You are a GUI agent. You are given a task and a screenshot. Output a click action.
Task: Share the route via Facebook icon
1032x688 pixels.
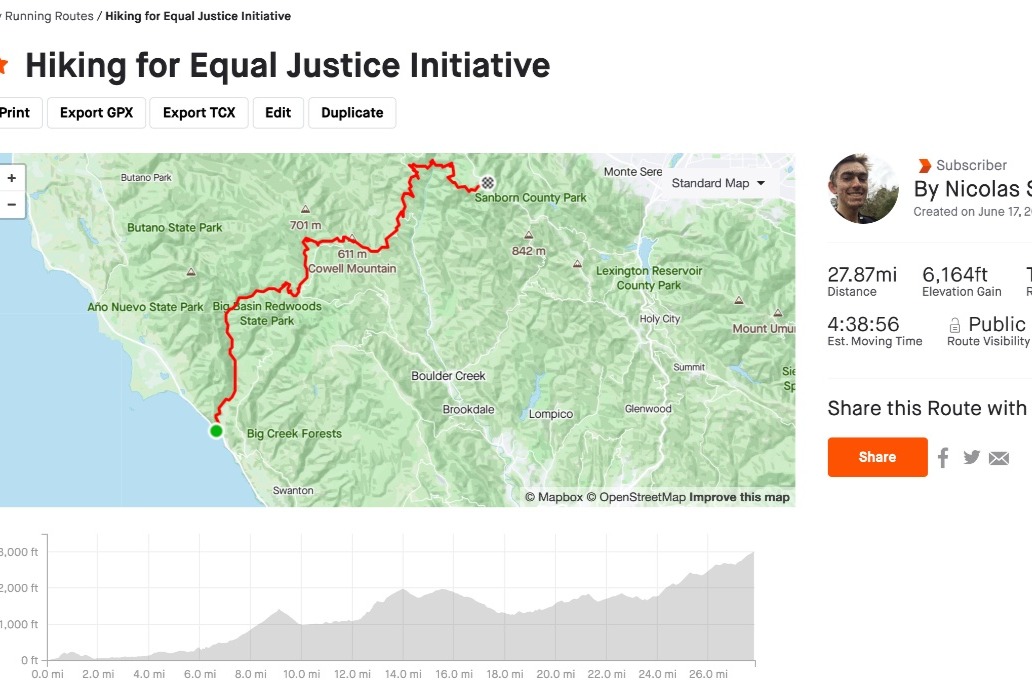coord(943,458)
